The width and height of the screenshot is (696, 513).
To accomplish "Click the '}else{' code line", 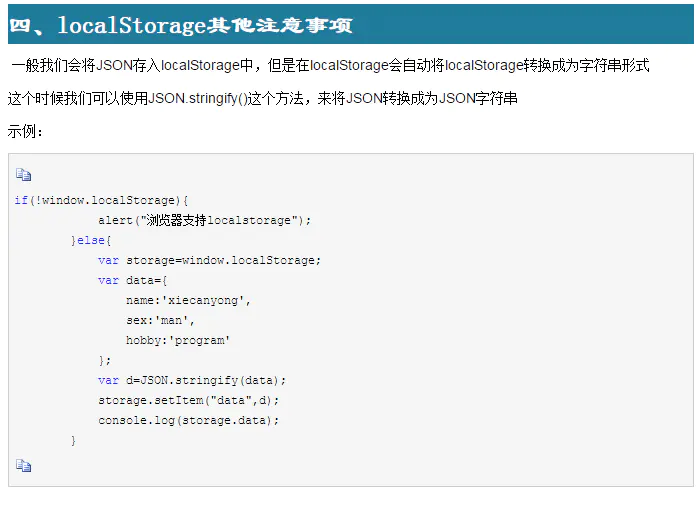I will [x=91, y=240].
